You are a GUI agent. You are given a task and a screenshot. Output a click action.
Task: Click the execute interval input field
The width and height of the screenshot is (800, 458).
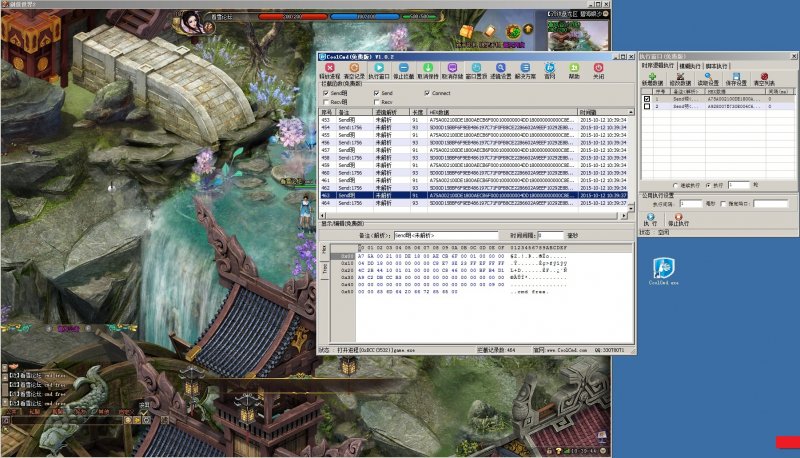pyautogui.click(x=690, y=203)
